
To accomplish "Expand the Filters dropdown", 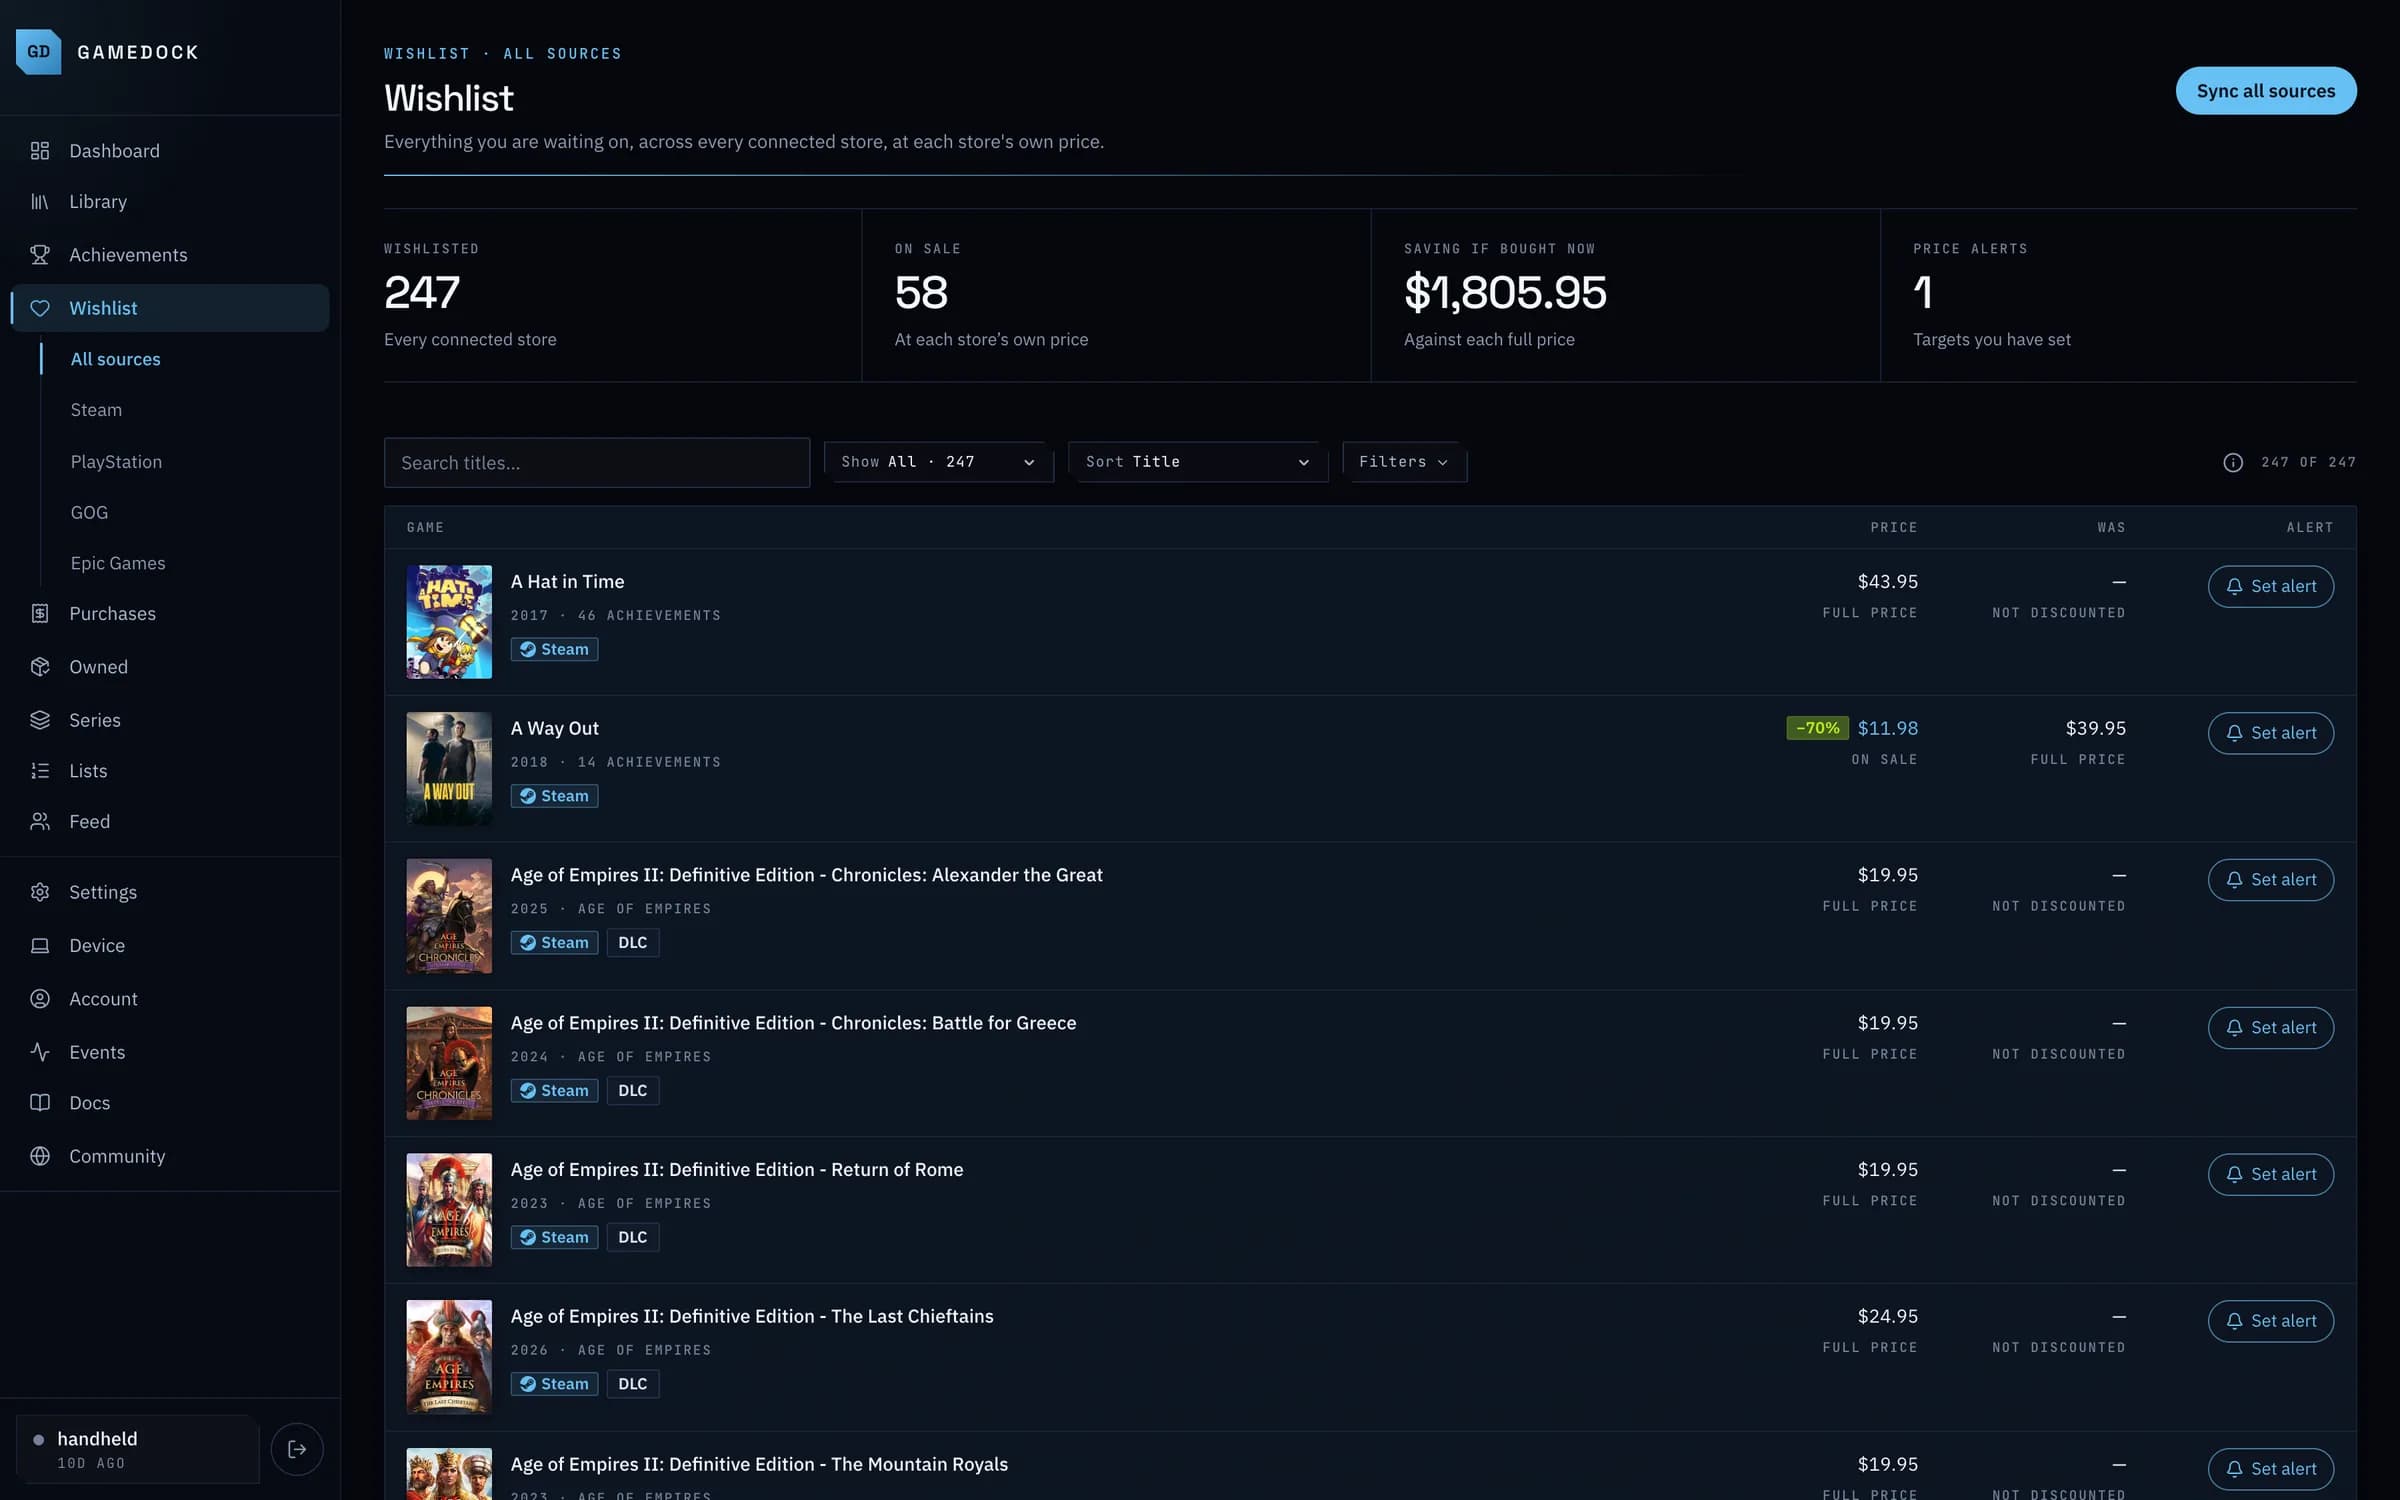I will (x=1404, y=462).
